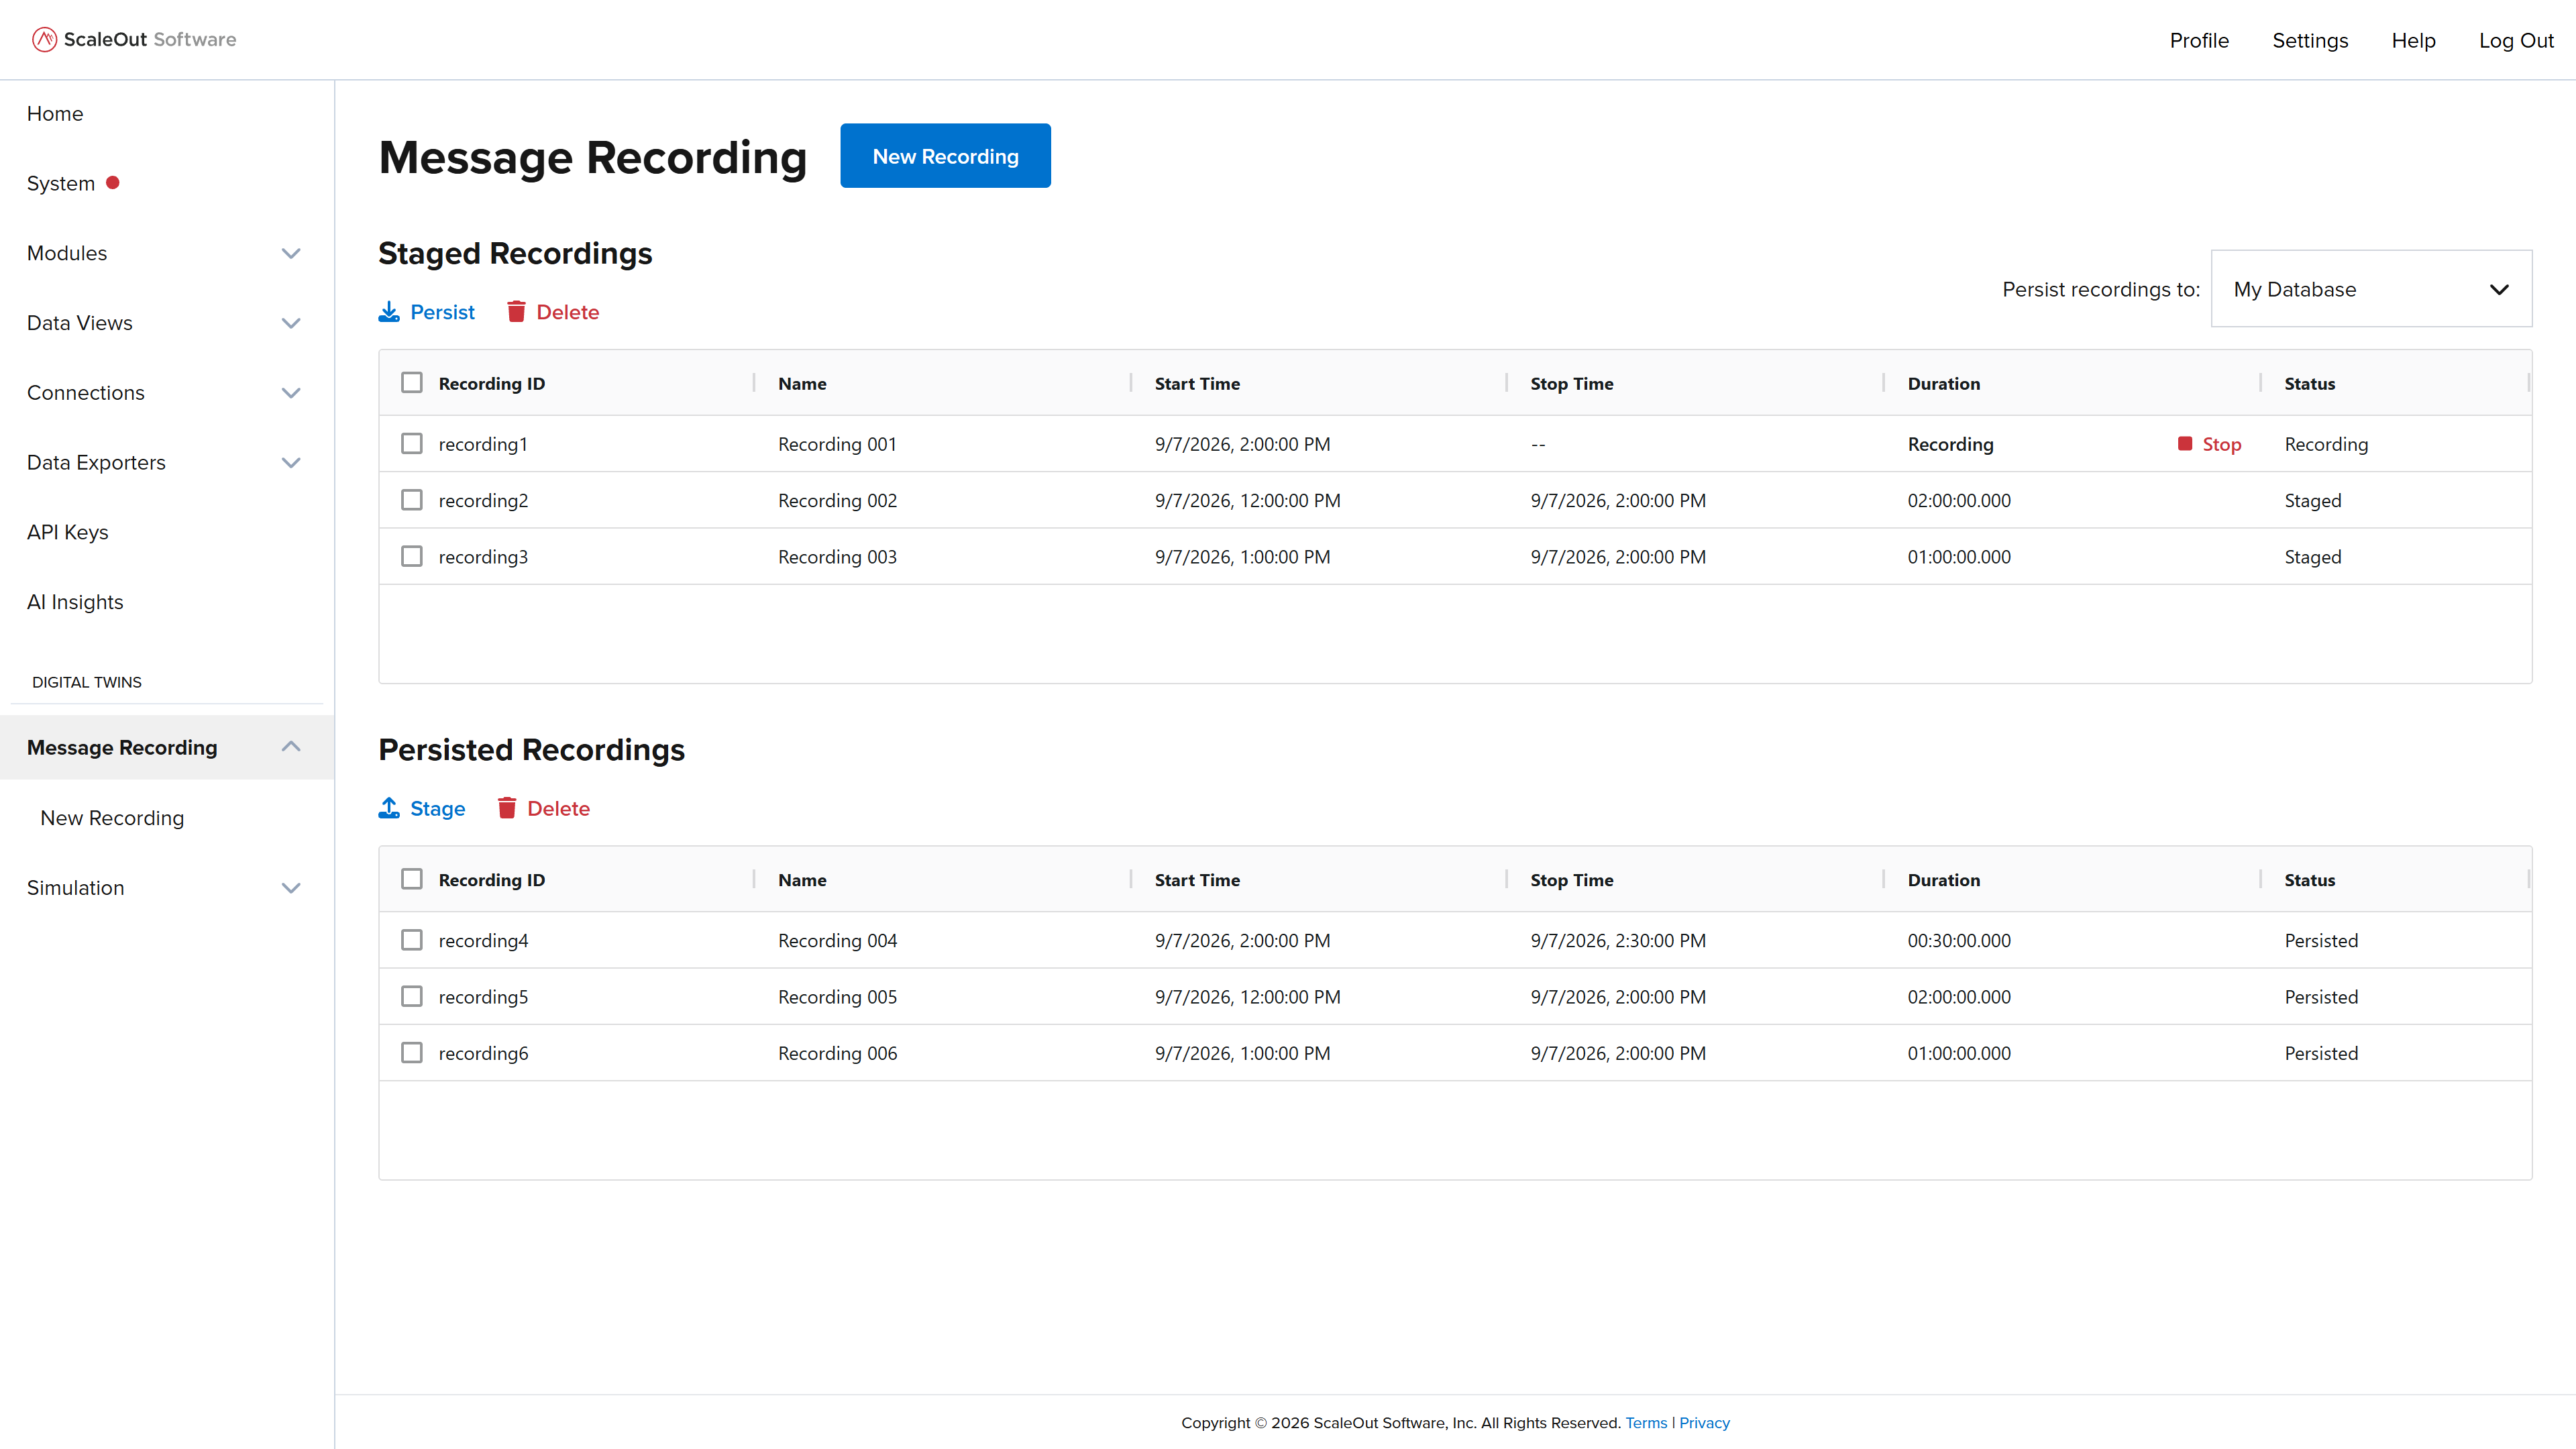The width and height of the screenshot is (2576, 1449).
Task: Open Help in top navigation
Action: [x=2413, y=41]
